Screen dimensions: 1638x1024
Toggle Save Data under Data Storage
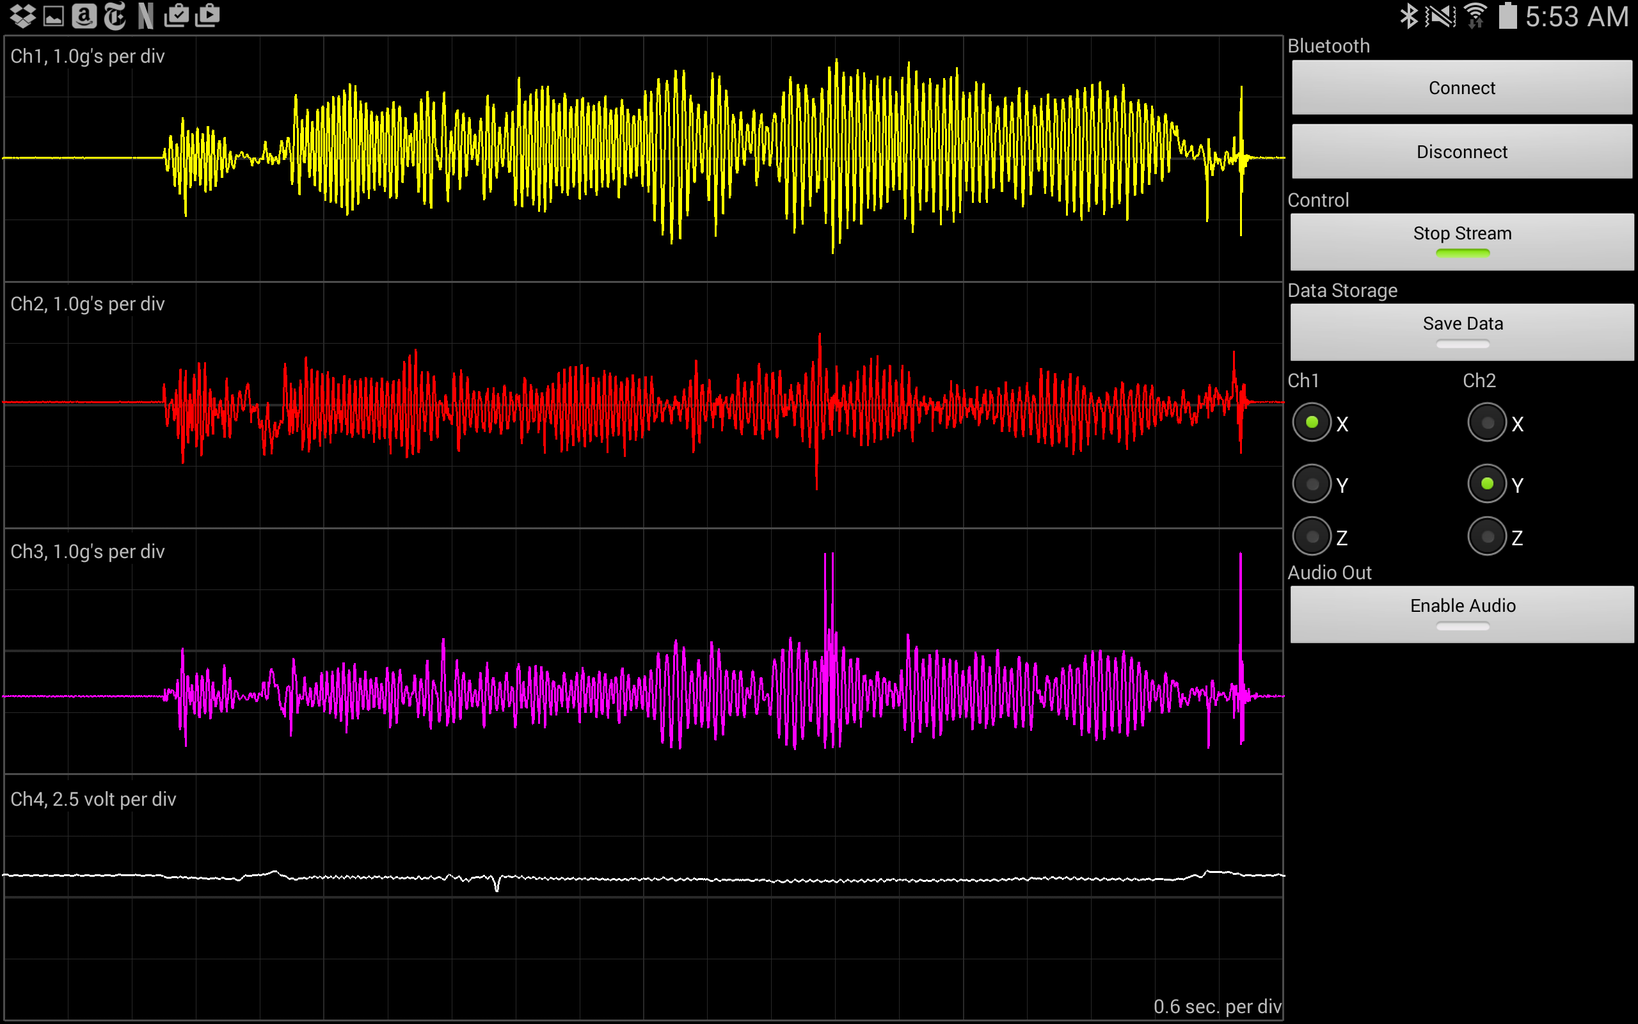1461,330
